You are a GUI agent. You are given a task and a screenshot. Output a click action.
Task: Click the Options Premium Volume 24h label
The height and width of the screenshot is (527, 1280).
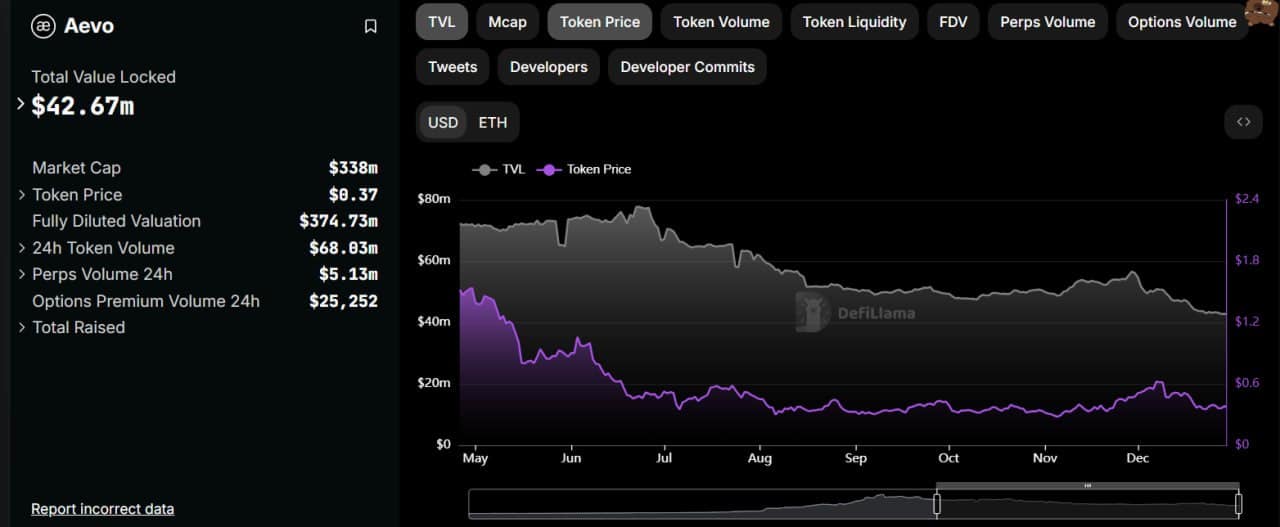click(x=146, y=301)
